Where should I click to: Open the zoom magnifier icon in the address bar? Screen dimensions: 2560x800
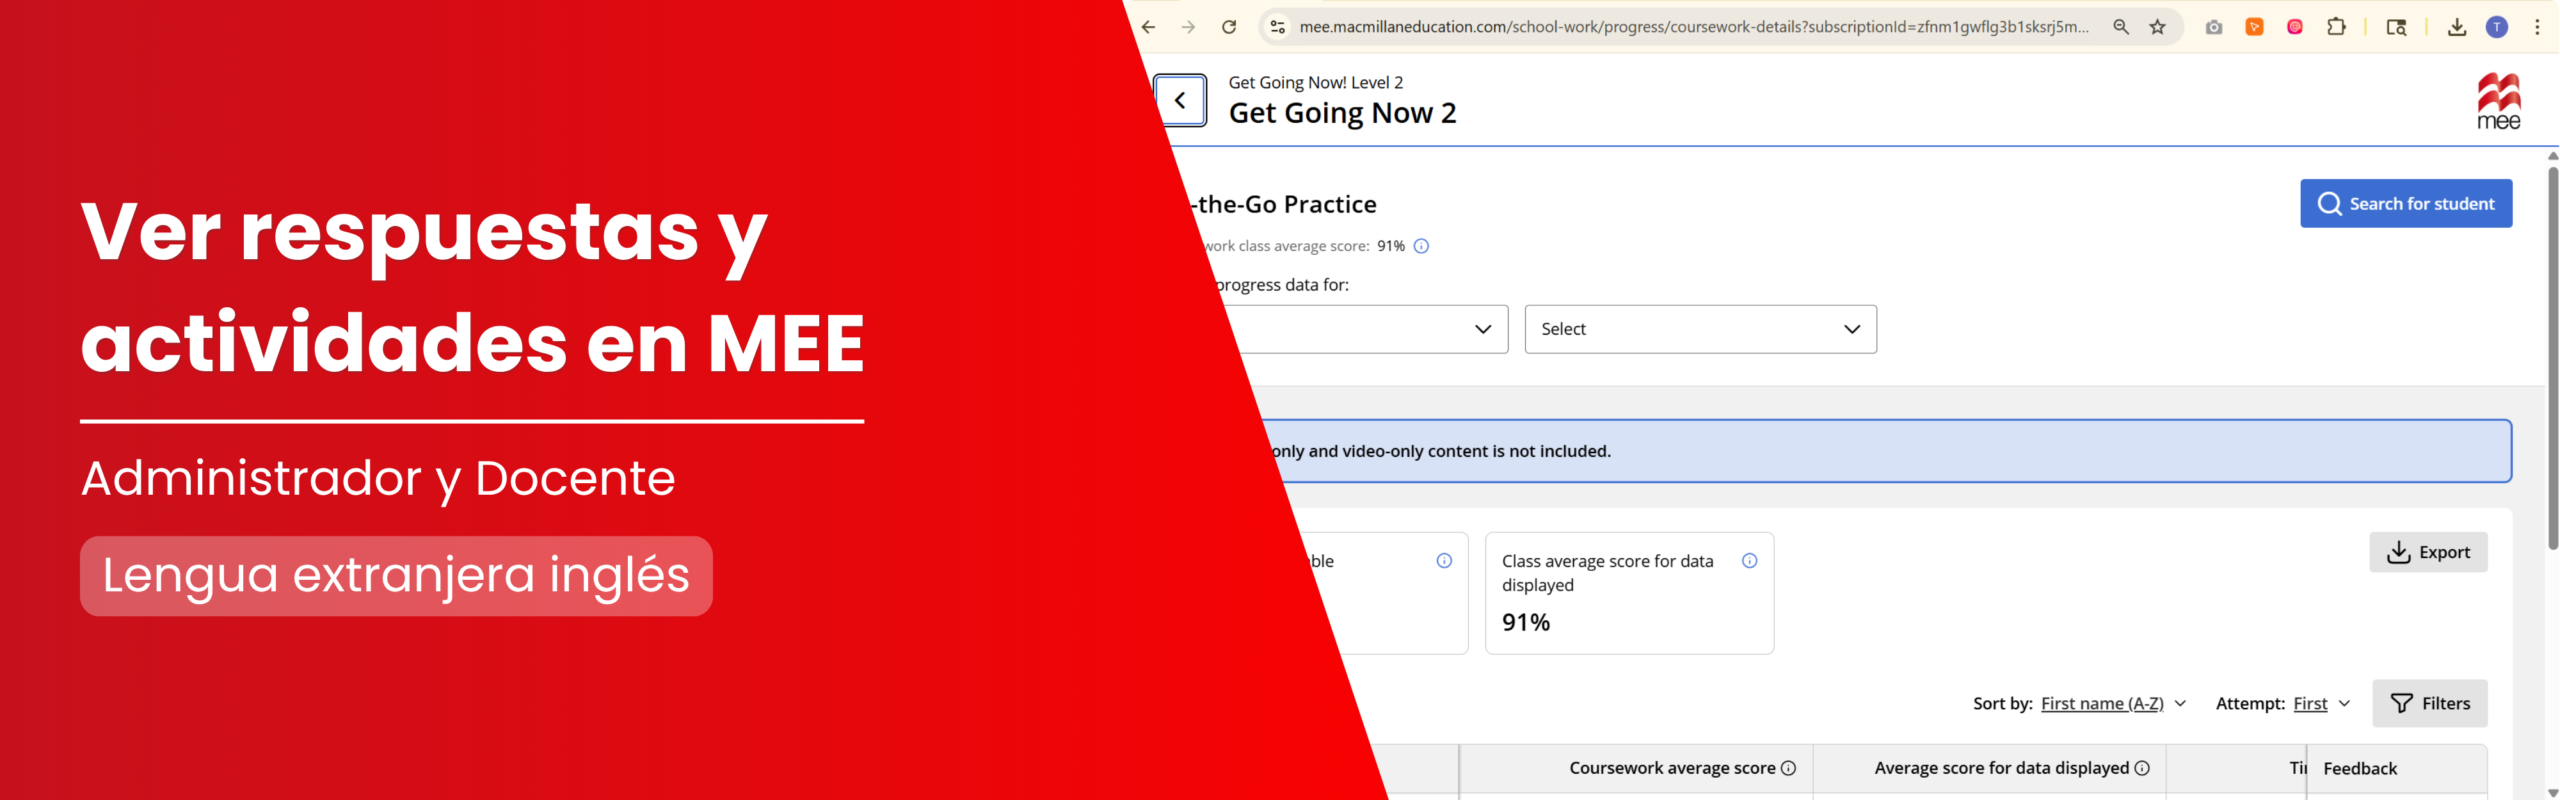pos(2120,27)
